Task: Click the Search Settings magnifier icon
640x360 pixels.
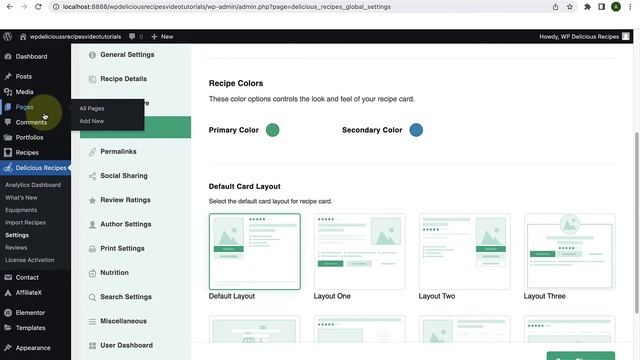Action: tap(92, 297)
